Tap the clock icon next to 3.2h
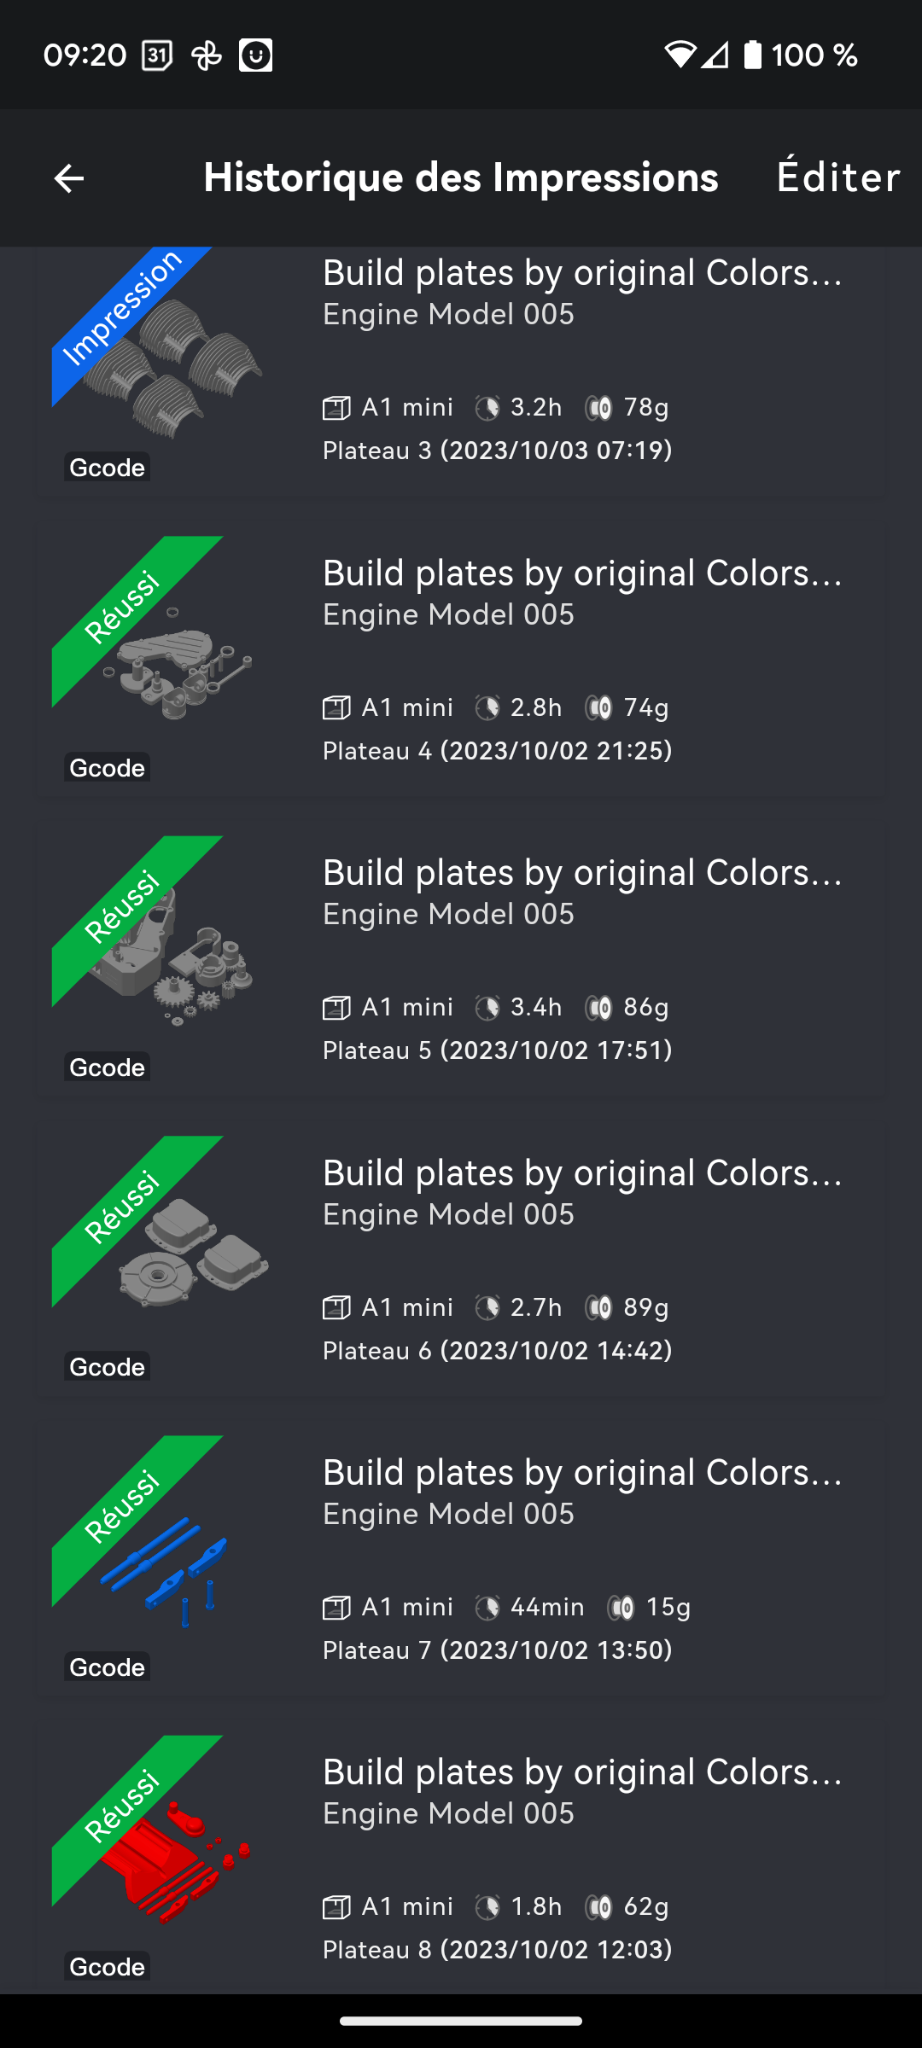Viewport: 922px width, 2048px height. point(487,408)
